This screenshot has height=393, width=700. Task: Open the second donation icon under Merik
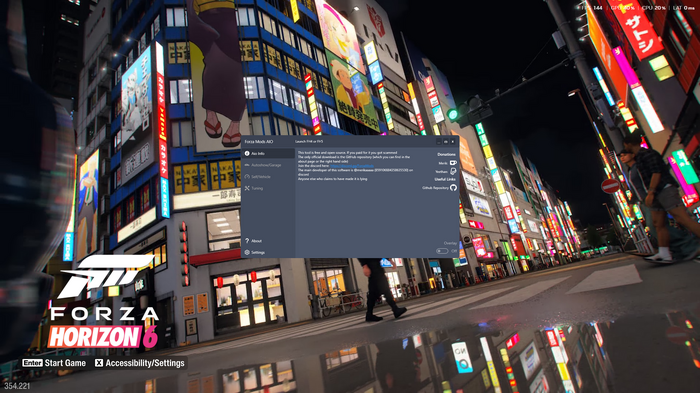[x=453, y=171]
